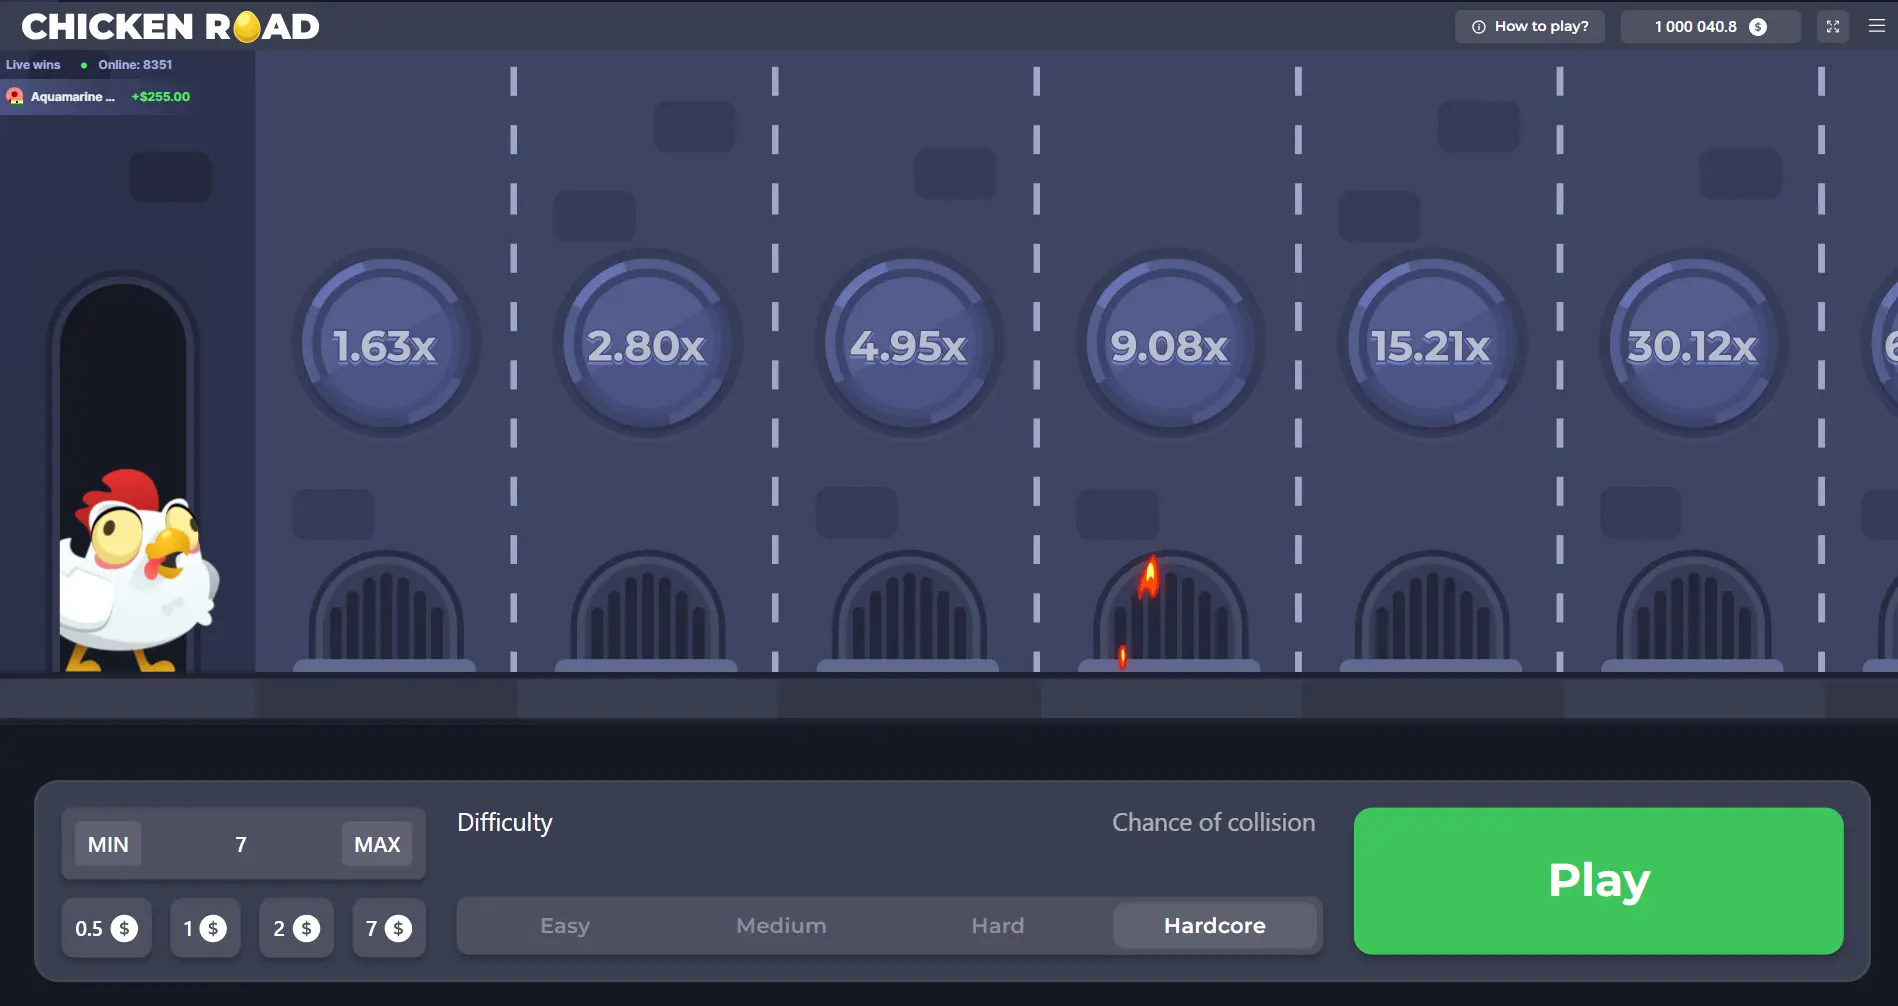This screenshot has height=1006, width=1898.
Task: Select Medium difficulty
Action: (x=781, y=926)
